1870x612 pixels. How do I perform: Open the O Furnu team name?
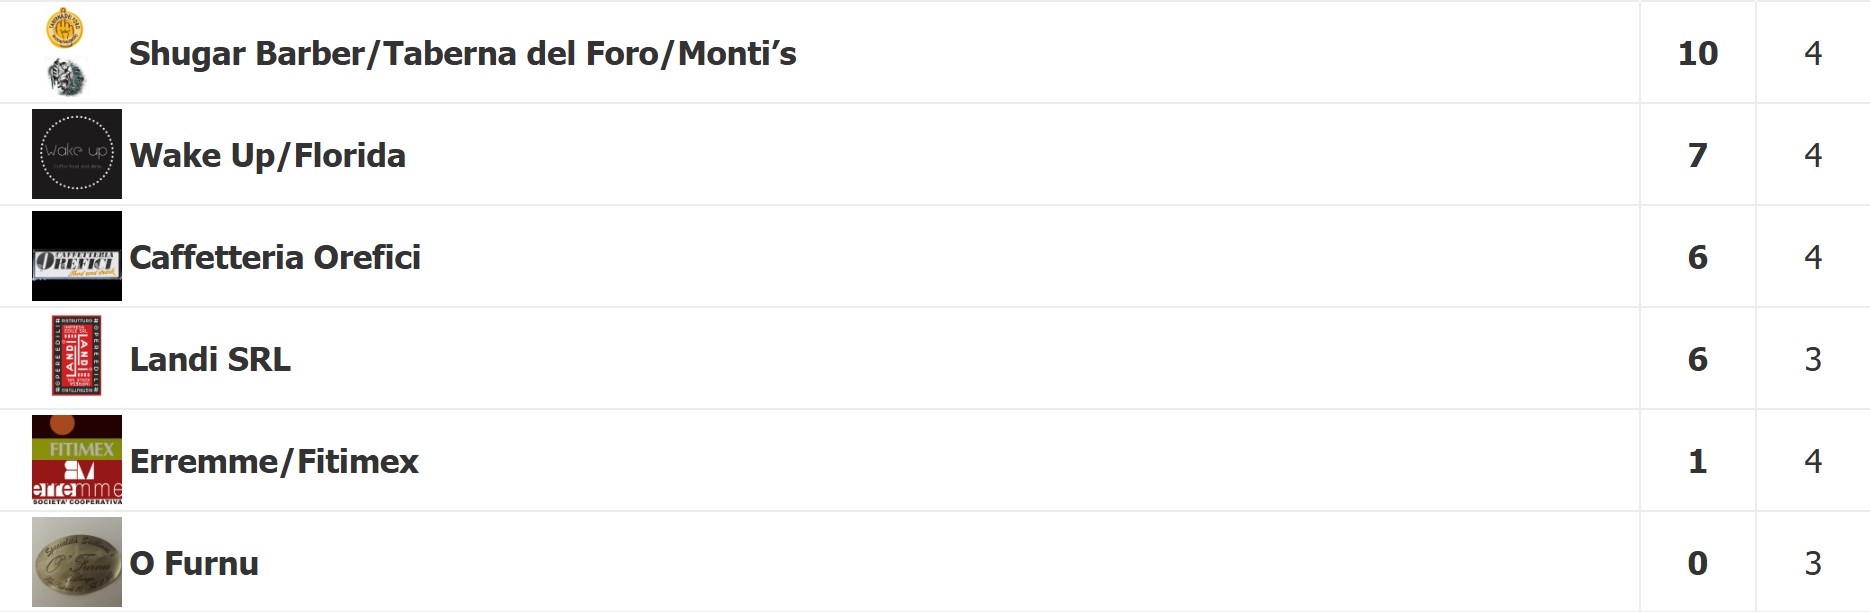[x=194, y=563]
